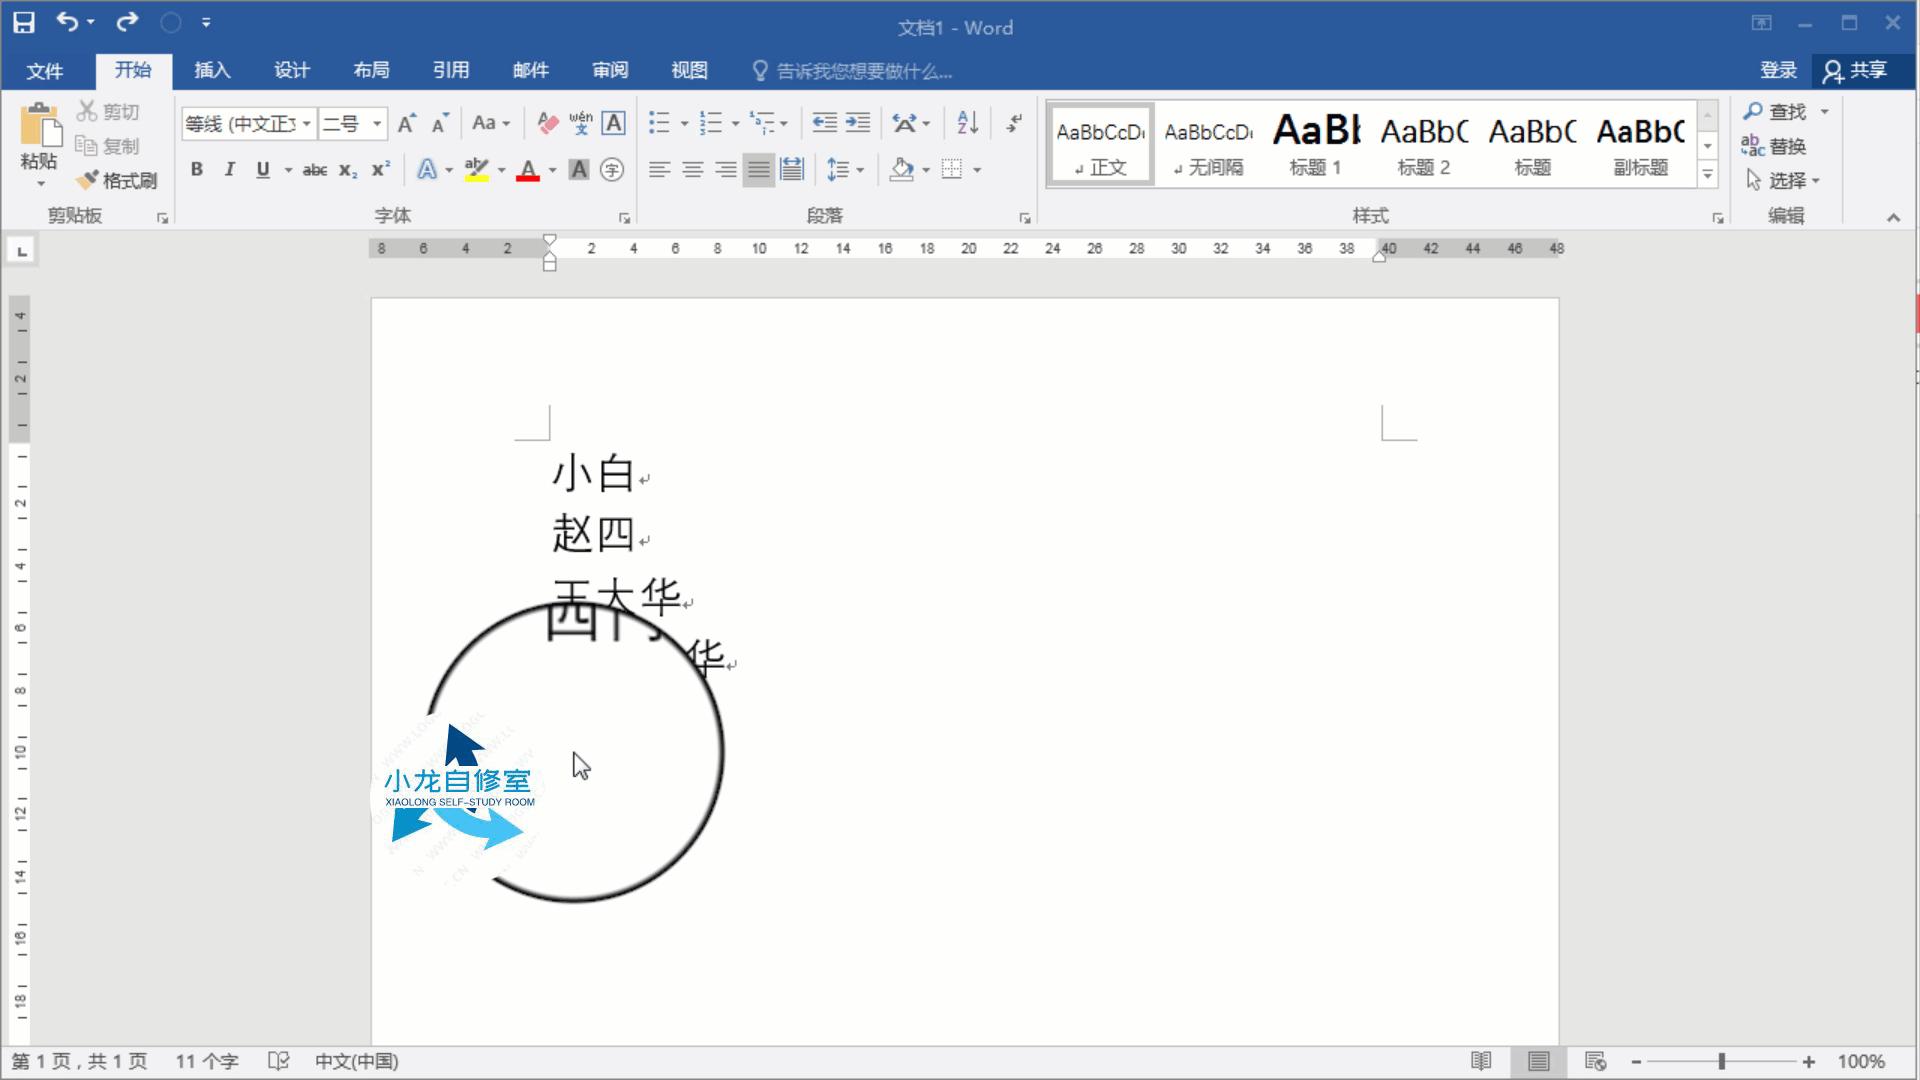Toggle italic formatting

pyautogui.click(x=229, y=170)
